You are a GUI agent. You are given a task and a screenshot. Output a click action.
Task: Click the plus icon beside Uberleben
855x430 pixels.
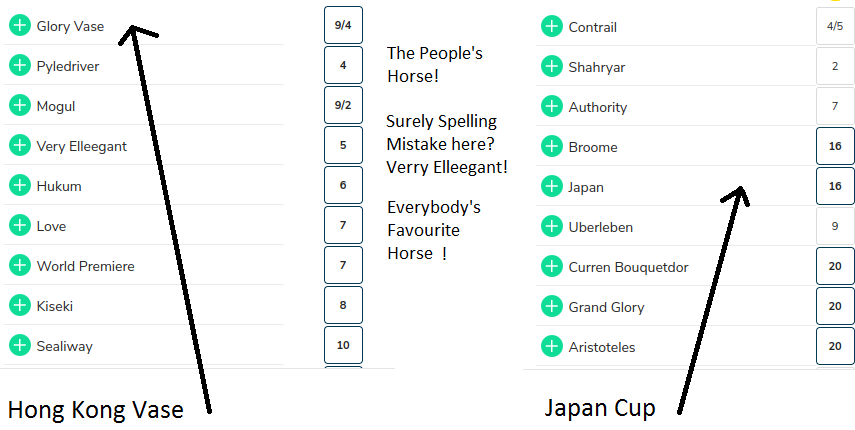tap(552, 227)
